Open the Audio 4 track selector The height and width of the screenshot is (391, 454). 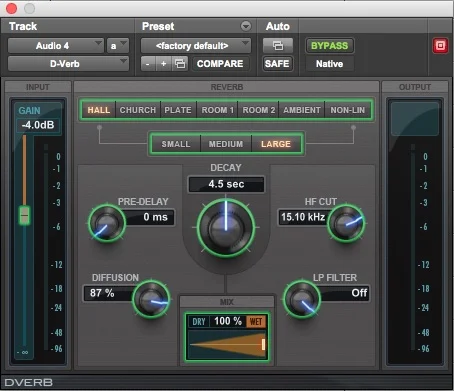(56, 46)
